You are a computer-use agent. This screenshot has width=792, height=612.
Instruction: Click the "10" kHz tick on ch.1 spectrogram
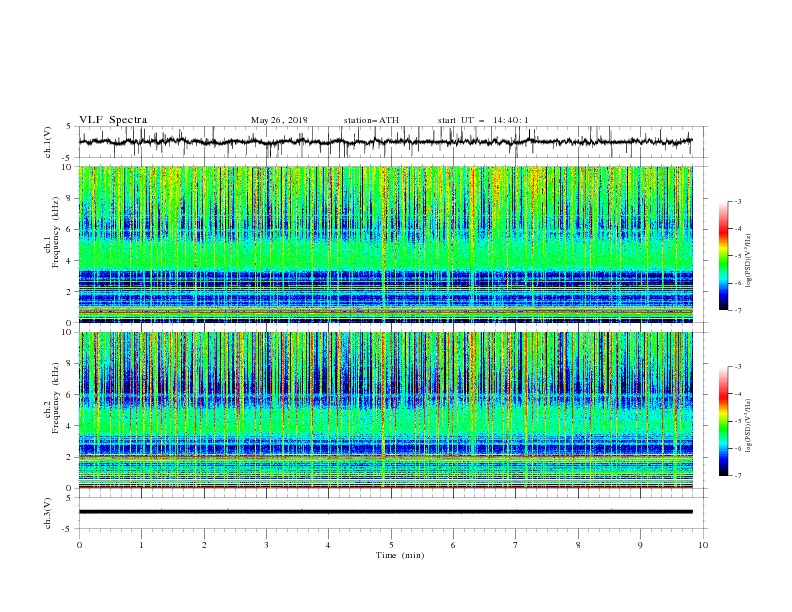[x=68, y=167]
